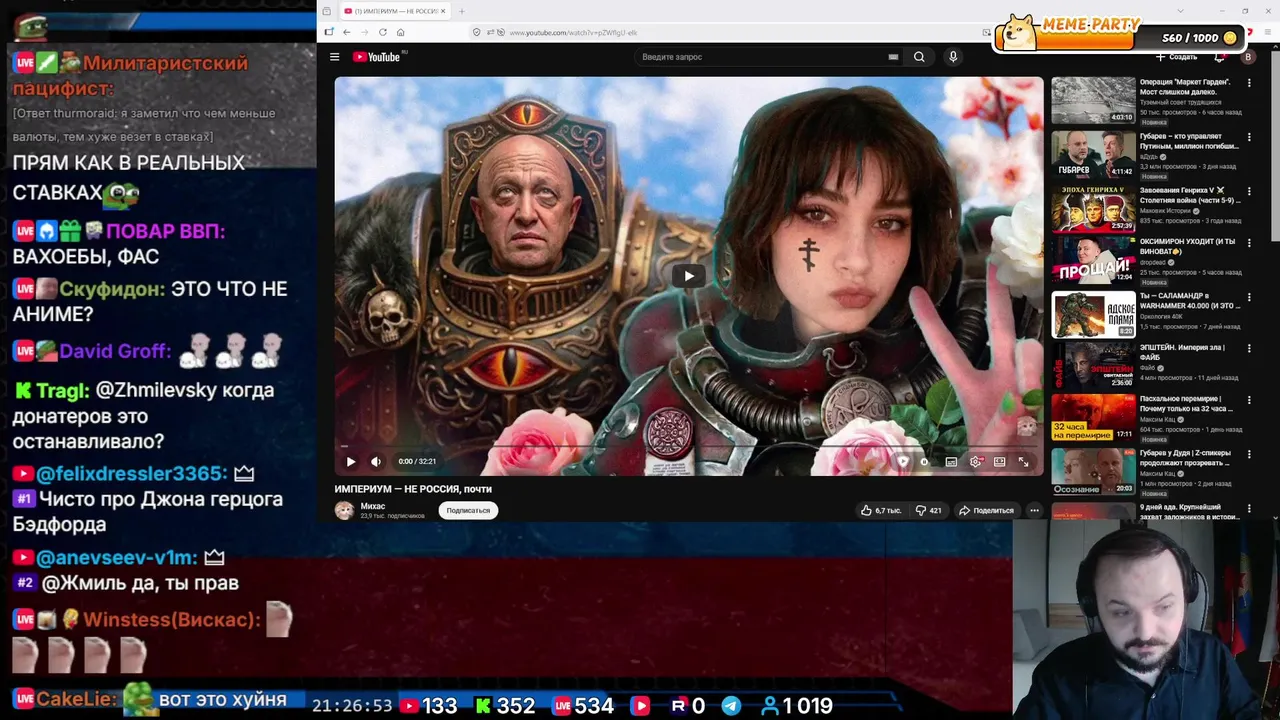
Task: Open options for Завоевания Генриха V video
Action: [1249, 191]
